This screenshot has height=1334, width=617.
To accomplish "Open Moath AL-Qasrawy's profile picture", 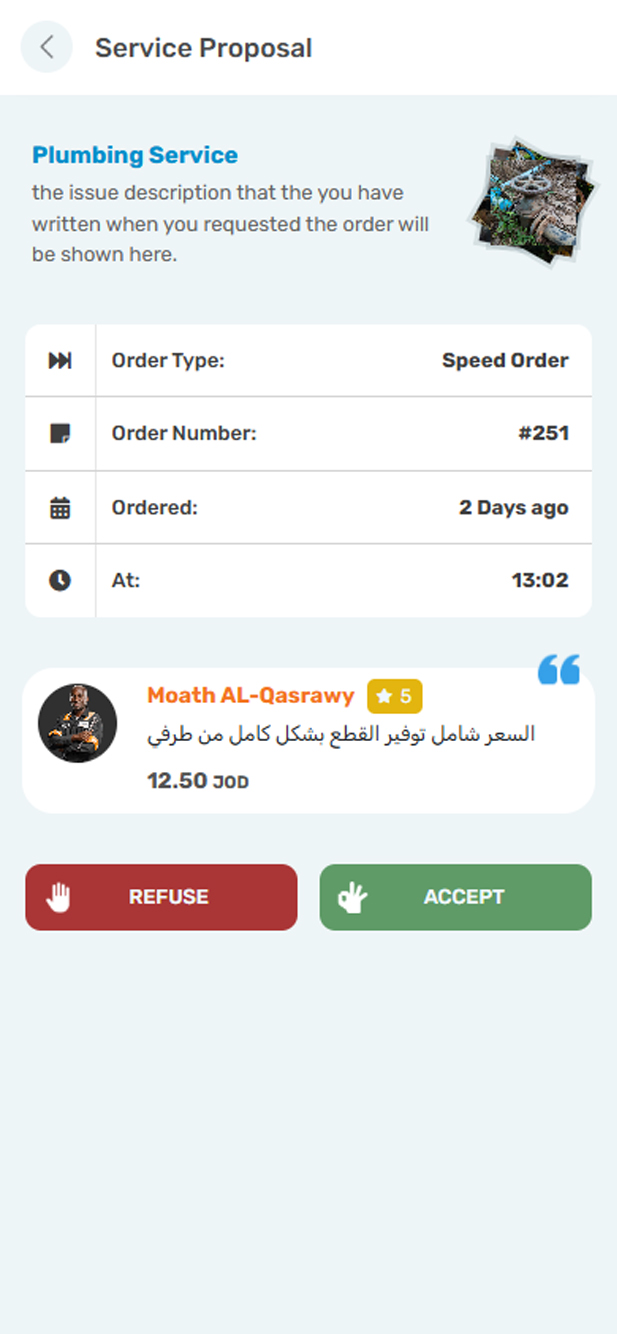I will point(78,724).
